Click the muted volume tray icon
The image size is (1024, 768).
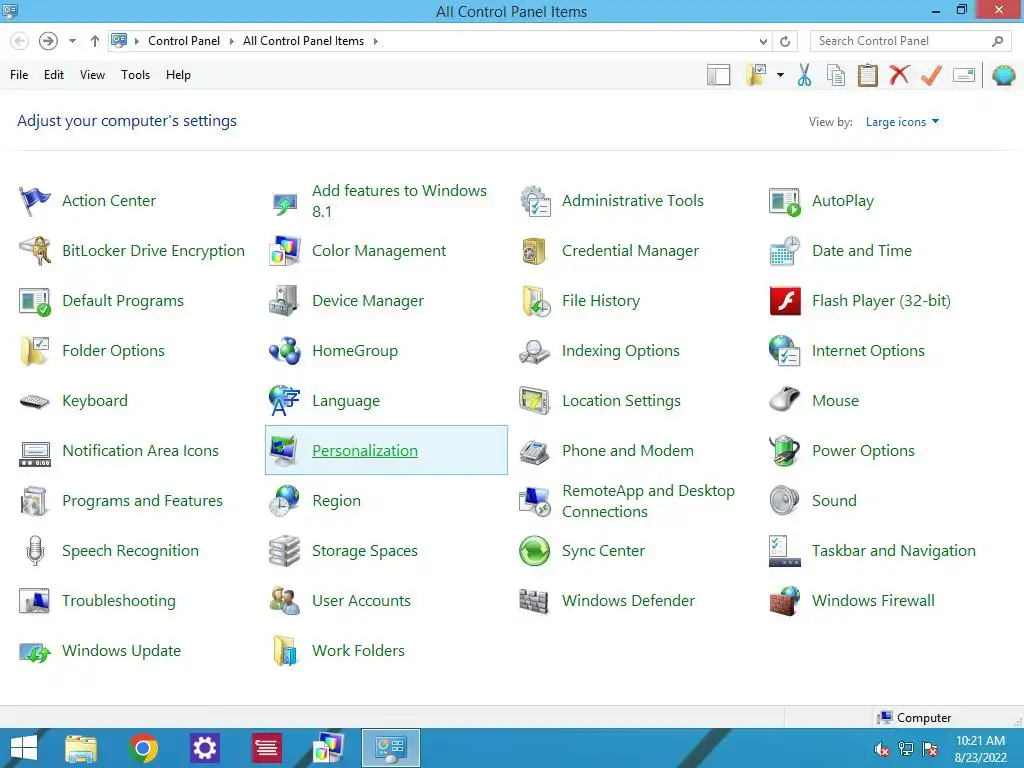[881, 749]
